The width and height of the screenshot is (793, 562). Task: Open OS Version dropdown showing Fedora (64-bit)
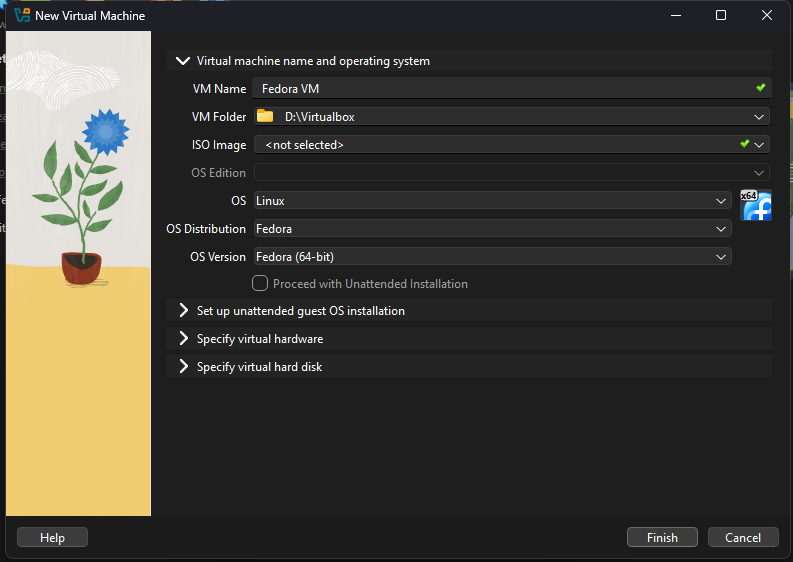(x=493, y=256)
